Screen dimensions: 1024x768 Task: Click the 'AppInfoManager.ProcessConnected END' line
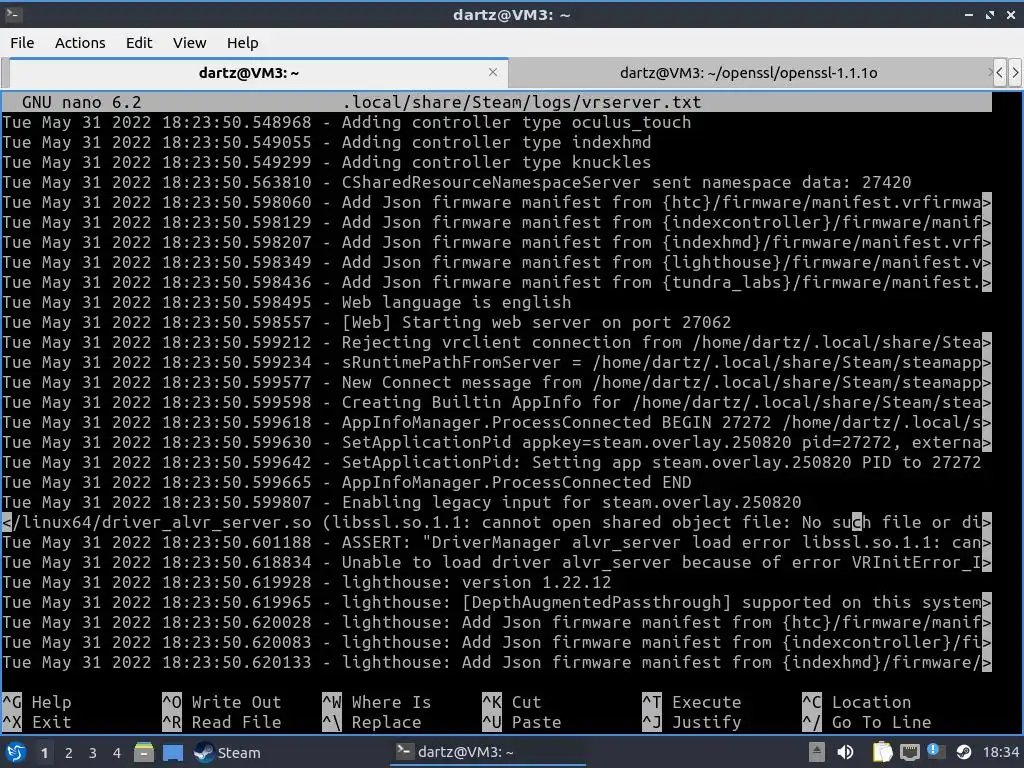tap(346, 483)
